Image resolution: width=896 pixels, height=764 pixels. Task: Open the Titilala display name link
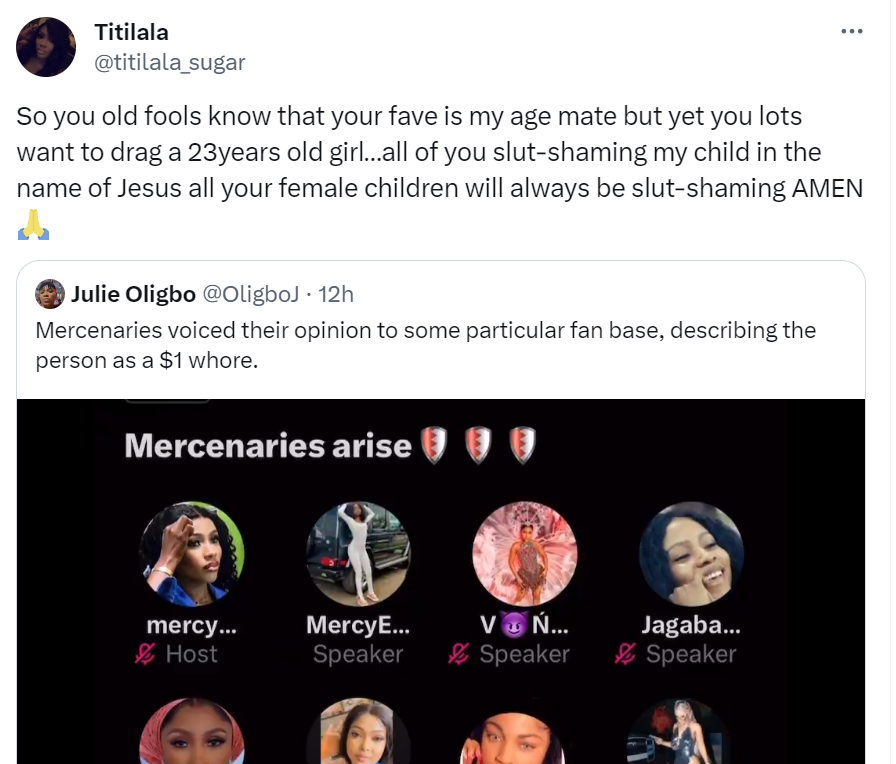131,32
